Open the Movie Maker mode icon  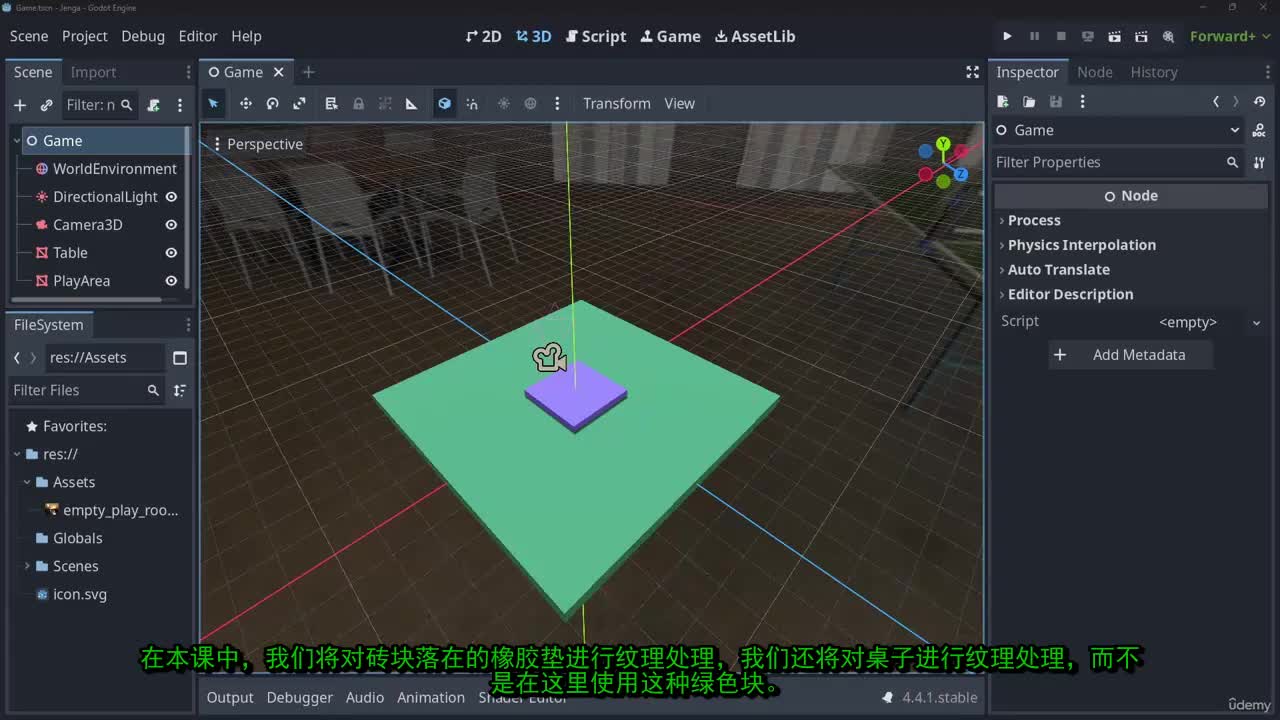point(1169,36)
